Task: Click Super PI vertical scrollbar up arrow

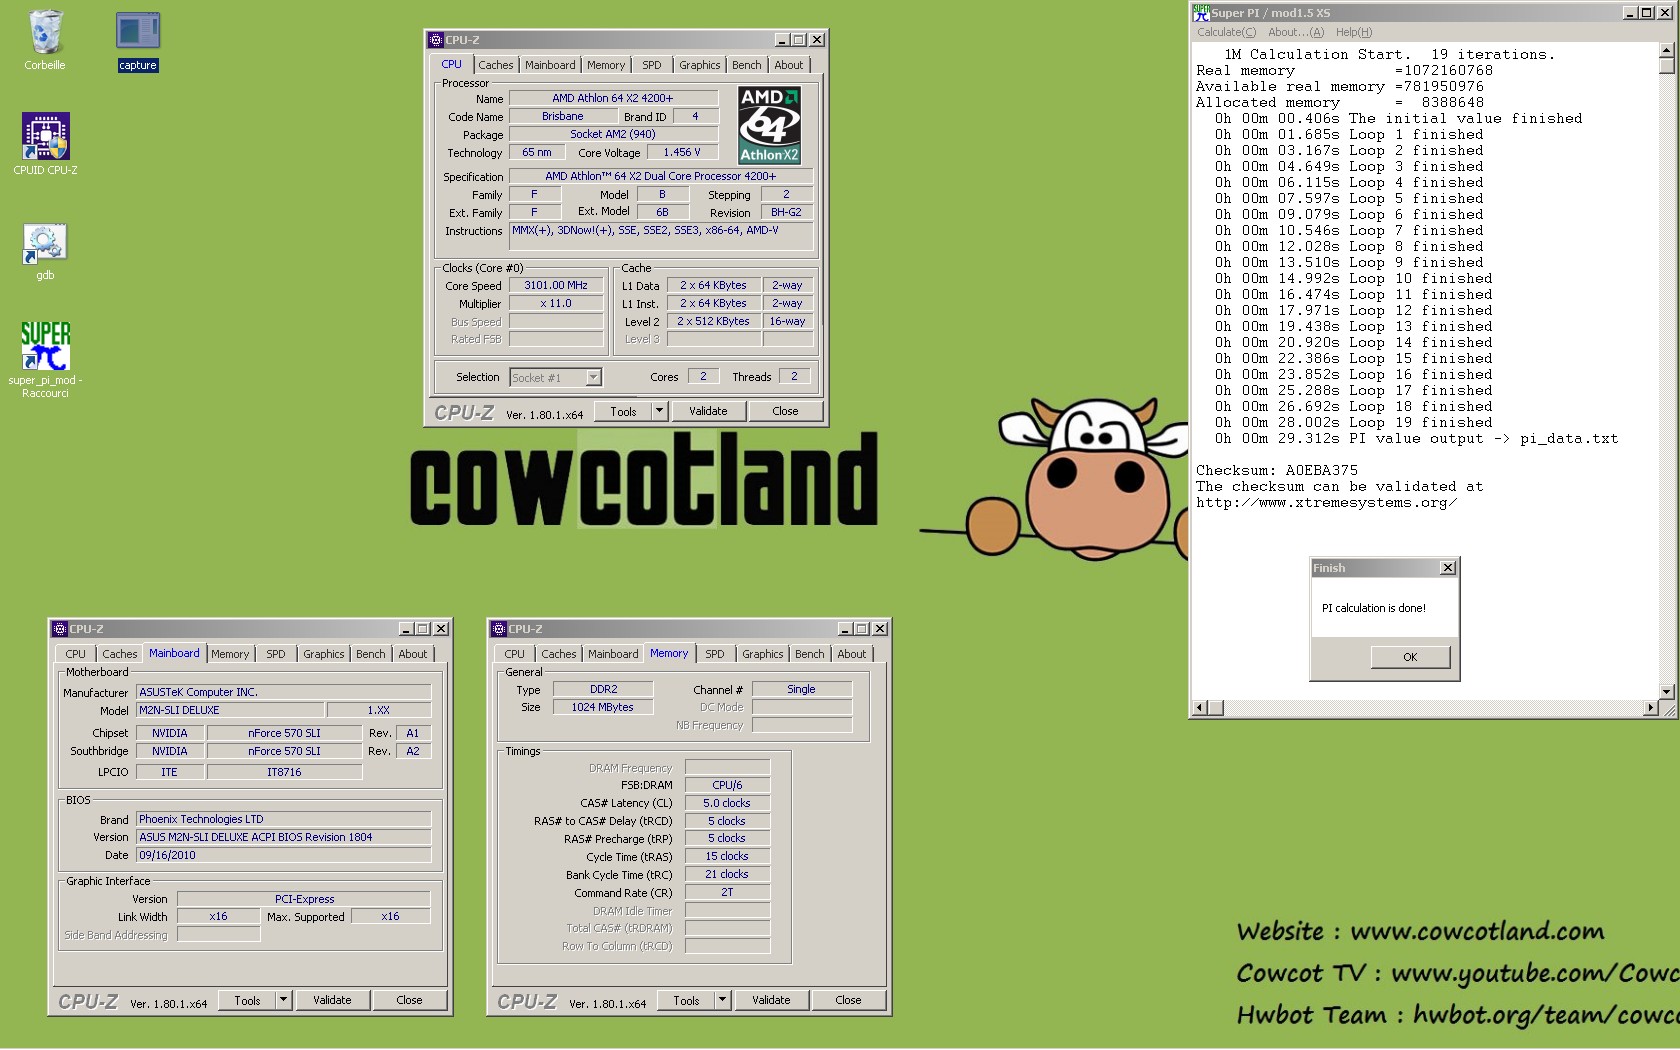Action: coord(1666,50)
